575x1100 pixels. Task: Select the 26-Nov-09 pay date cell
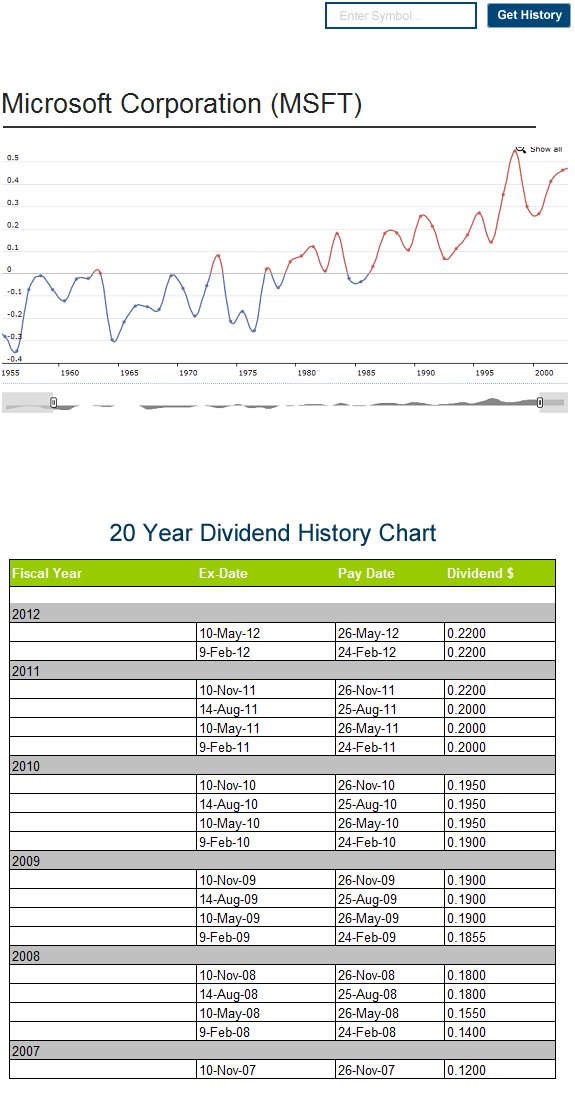click(x=390, y=880)
